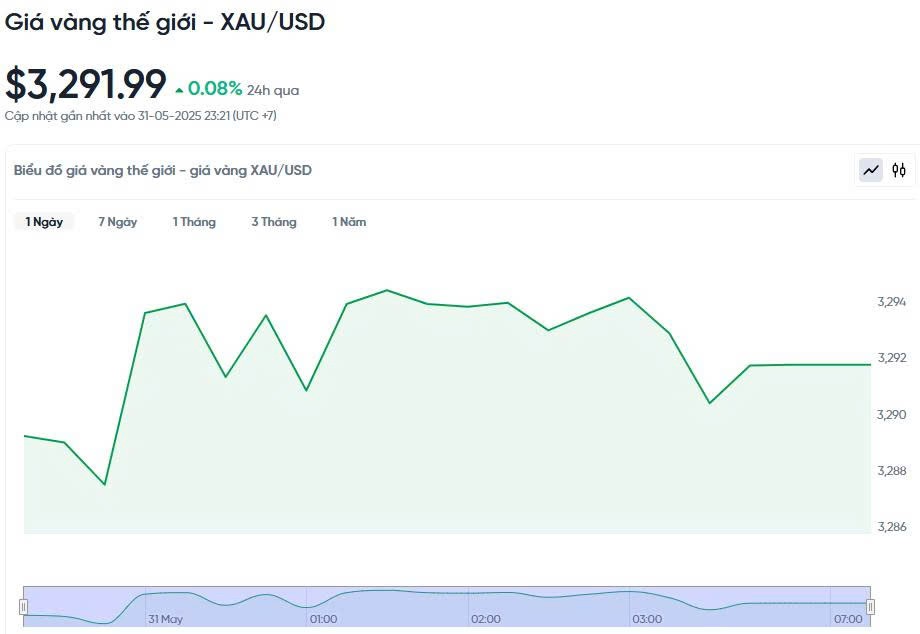Open the 3 Tháng chart range
This screenshot has width=920, height=634.
pyautogui.click(x=274, y=222)
